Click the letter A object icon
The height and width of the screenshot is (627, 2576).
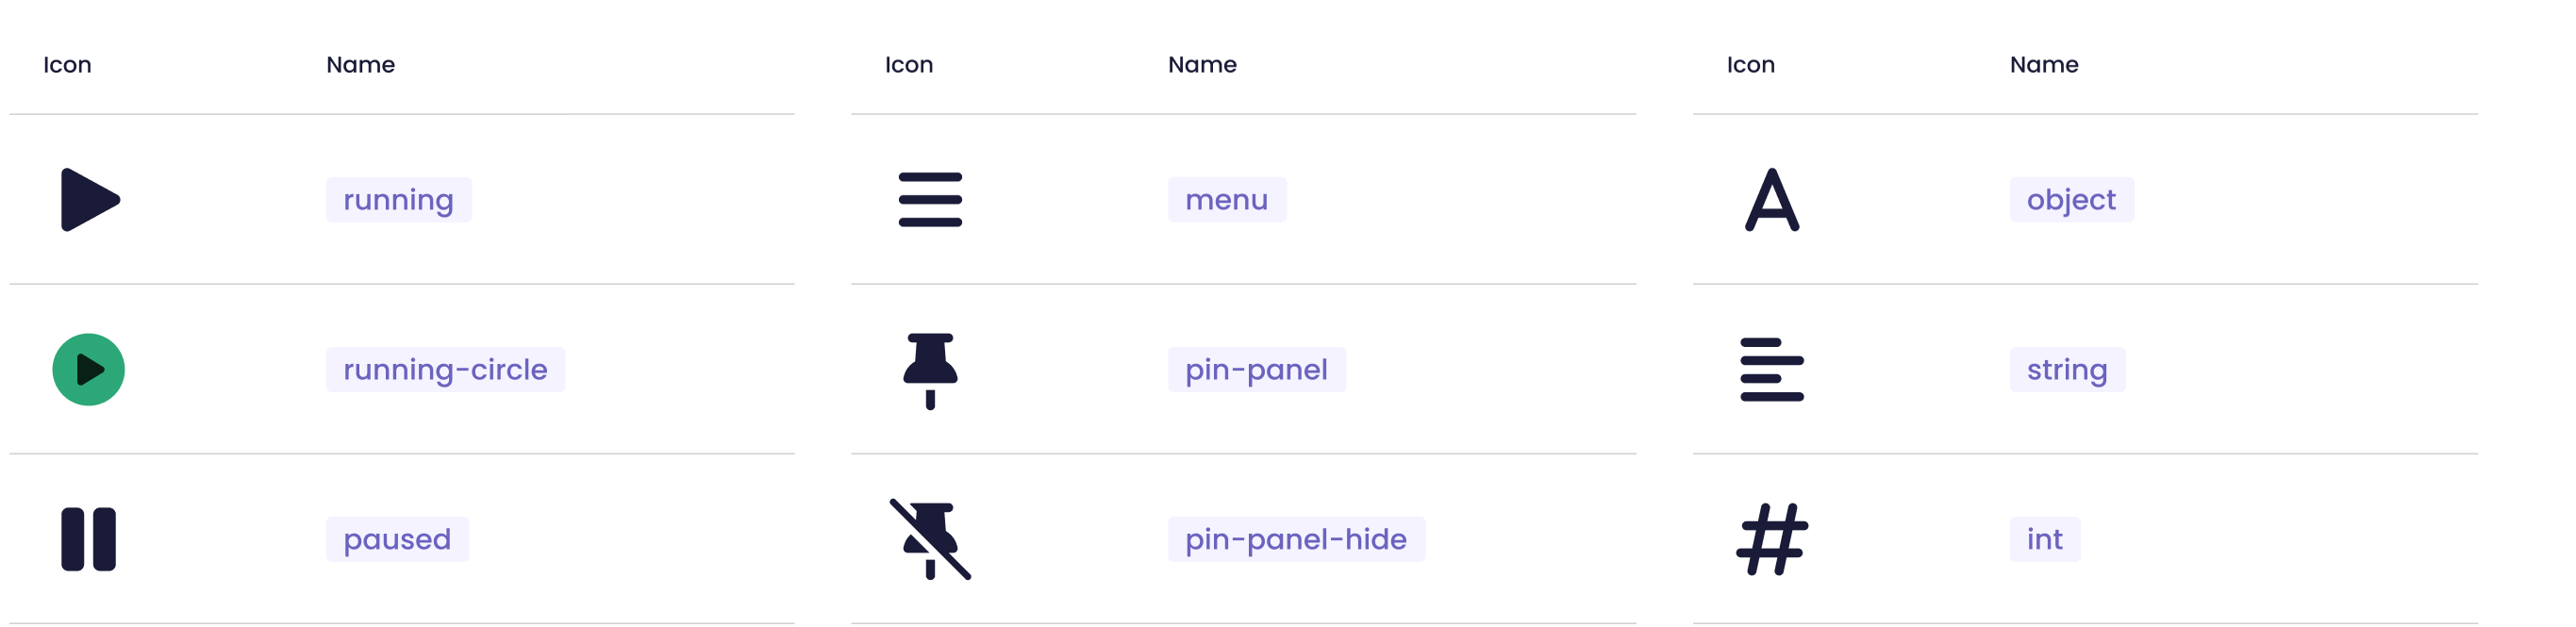click(1772, 200)
